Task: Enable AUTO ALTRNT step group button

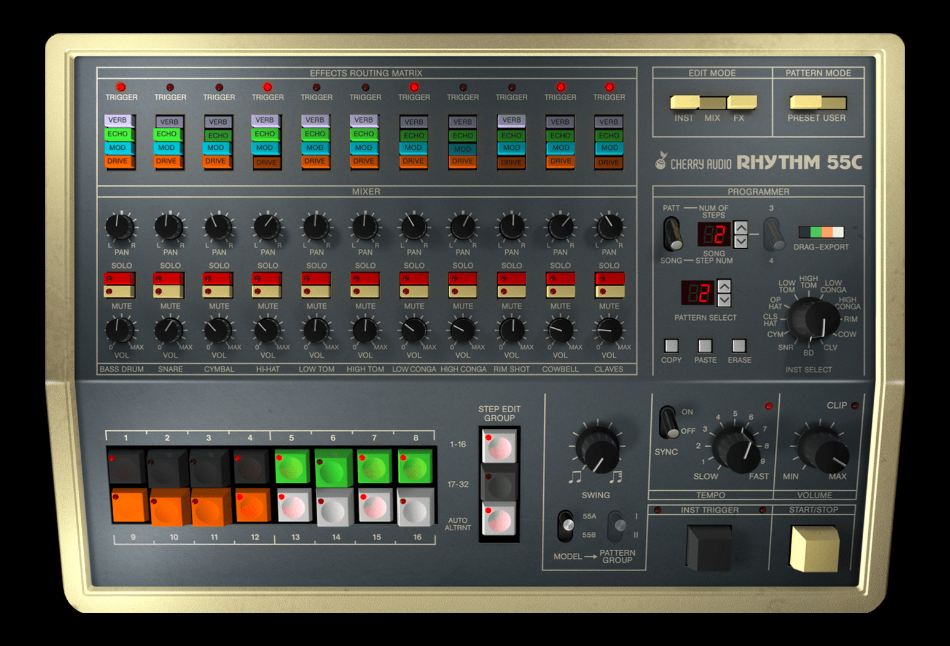Action: coord(499,519)
